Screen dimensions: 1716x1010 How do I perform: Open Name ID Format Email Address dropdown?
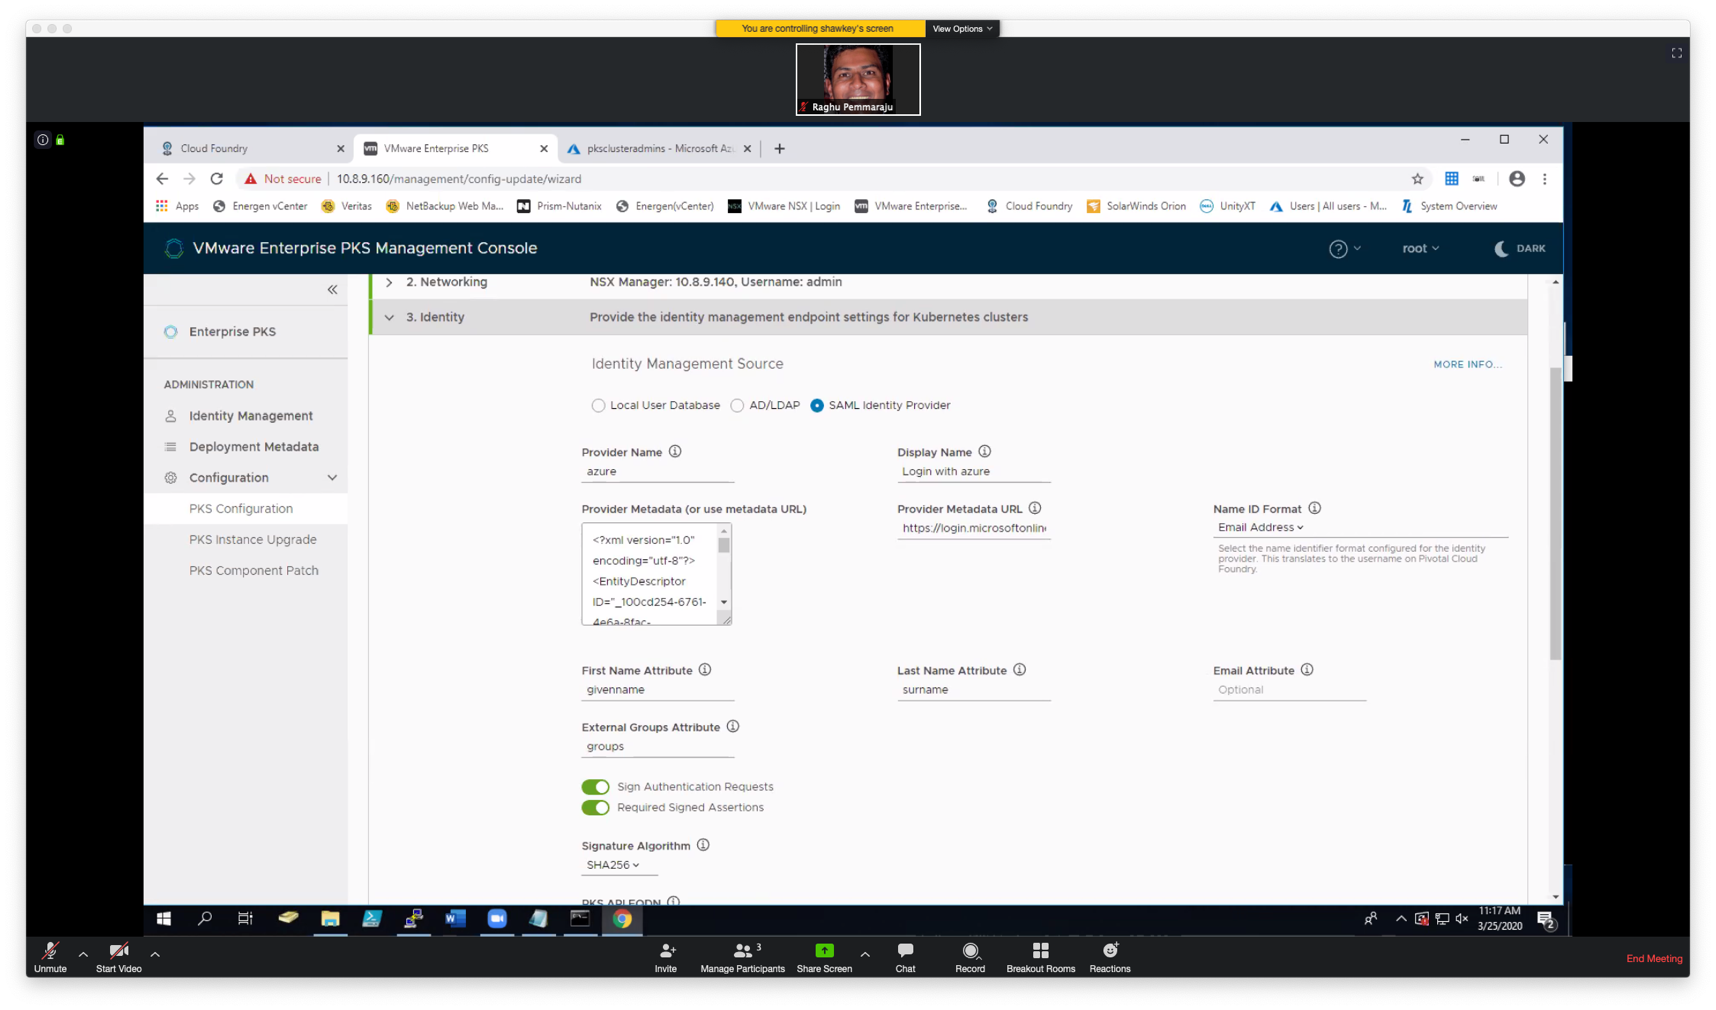coord(1260,528)
